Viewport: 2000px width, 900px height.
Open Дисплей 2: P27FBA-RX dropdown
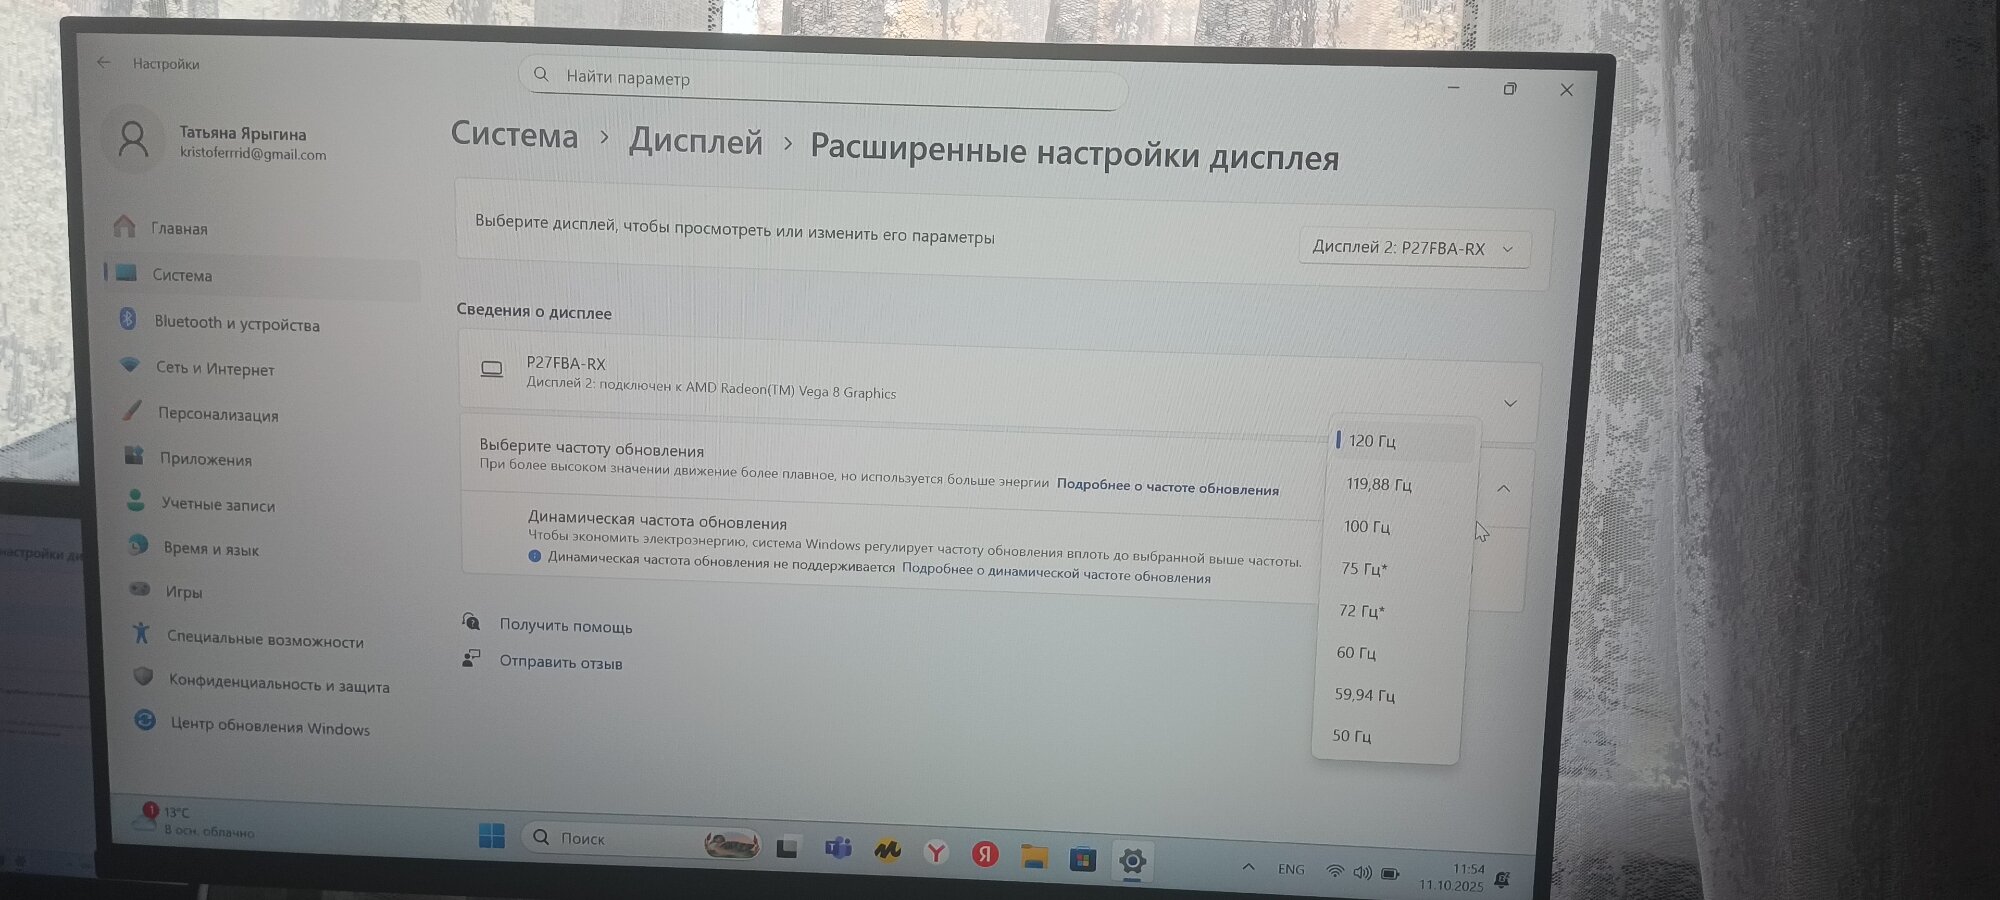tap(1413, 248)
